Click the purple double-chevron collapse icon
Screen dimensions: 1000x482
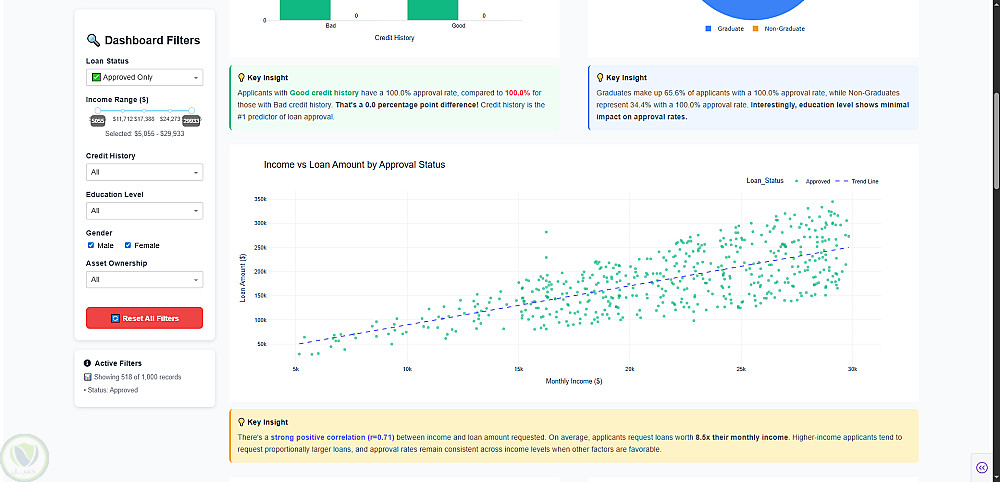(x=982, y=467)
